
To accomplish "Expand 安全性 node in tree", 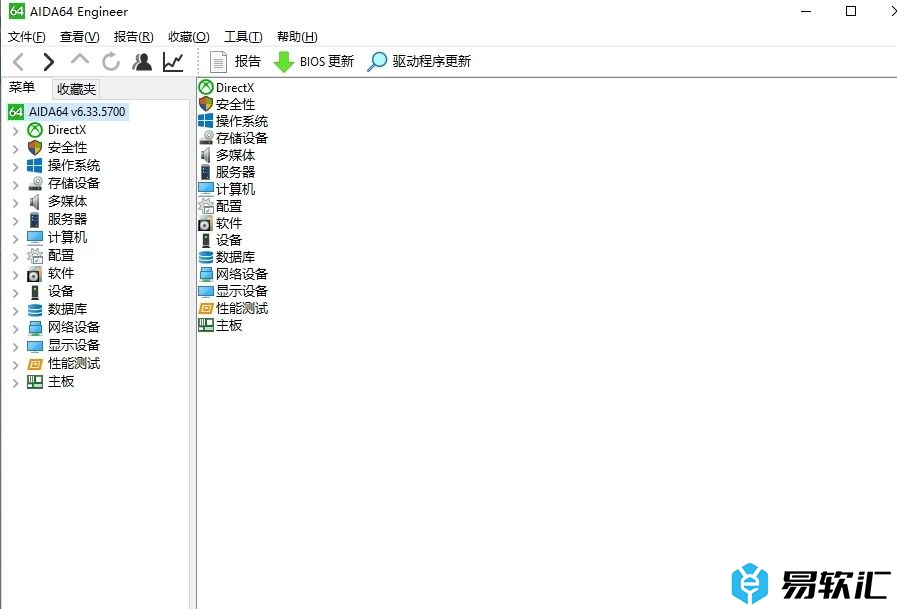I will tap(15, 149).
